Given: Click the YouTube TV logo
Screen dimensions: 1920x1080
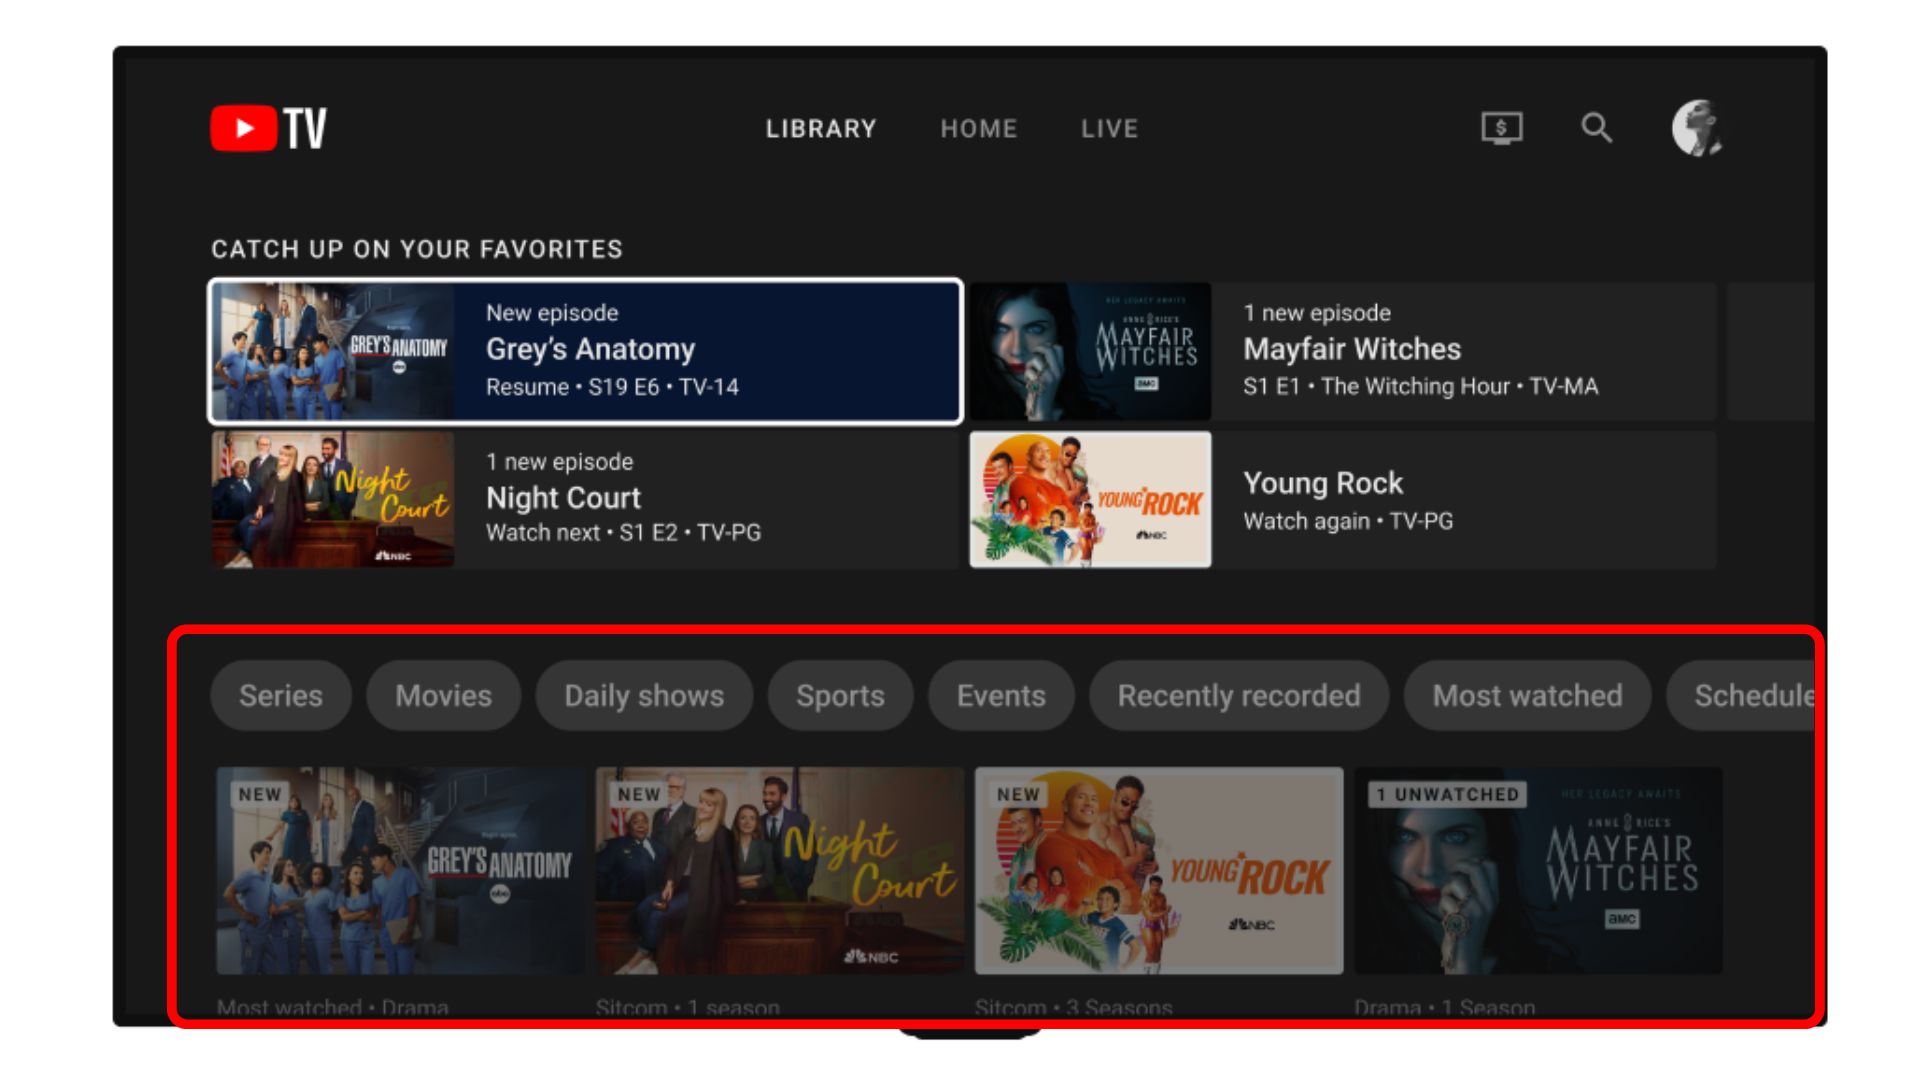Looking at the screenshot, I should click(268, 128).
